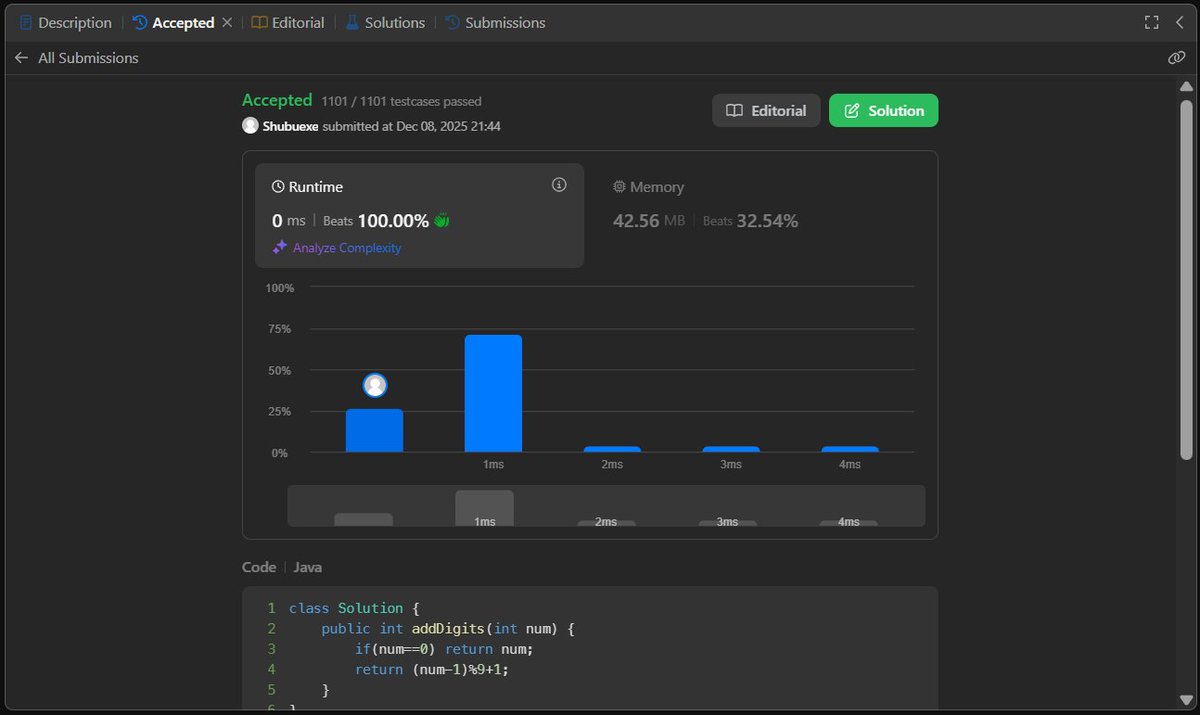Click code line 'if(num==0) return num;'
Screen dimensions: 1200x715
pyautogui.click(x=444, y=649)
